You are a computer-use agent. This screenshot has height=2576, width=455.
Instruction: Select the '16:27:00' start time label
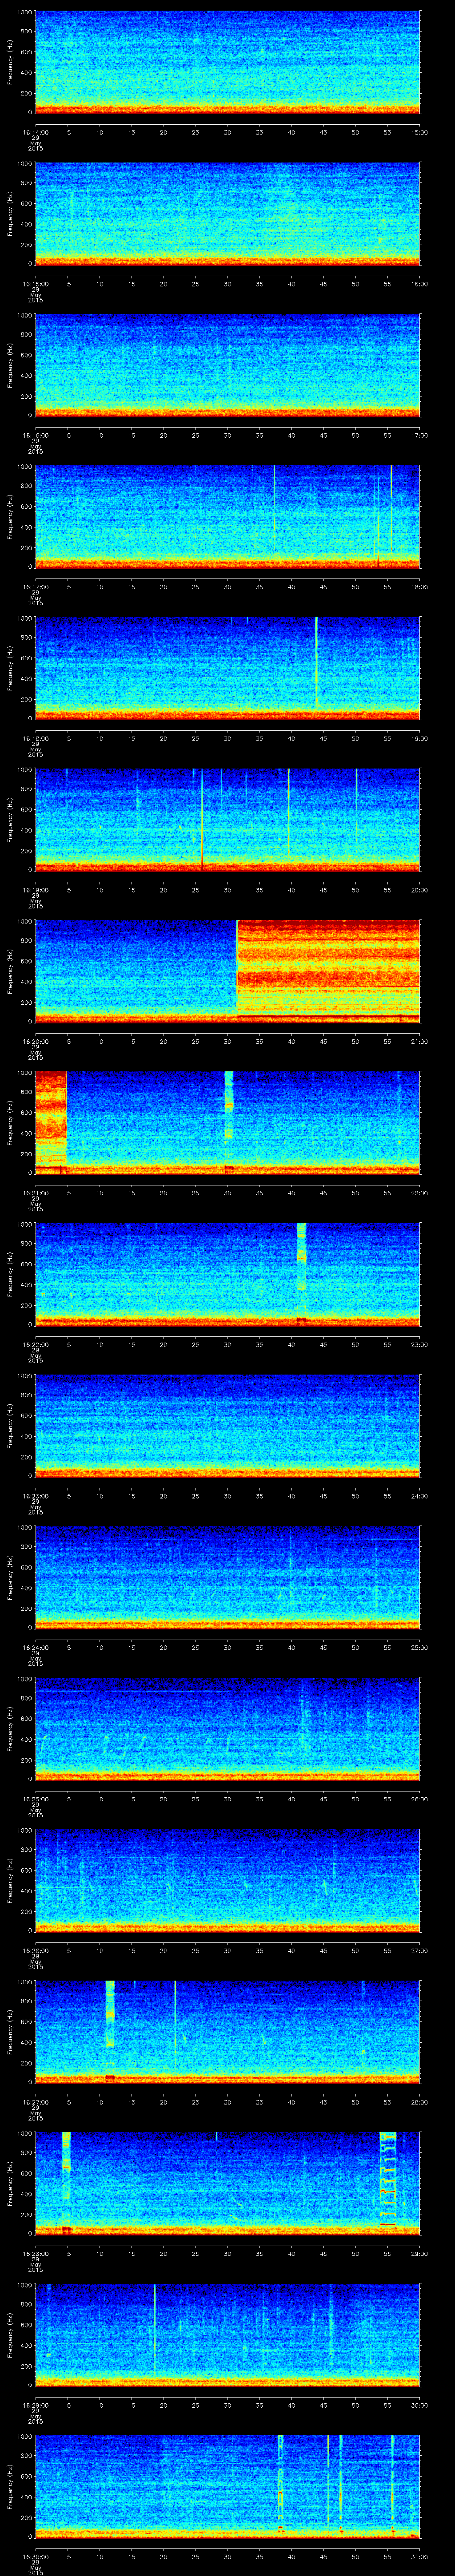click(35, 2102)
